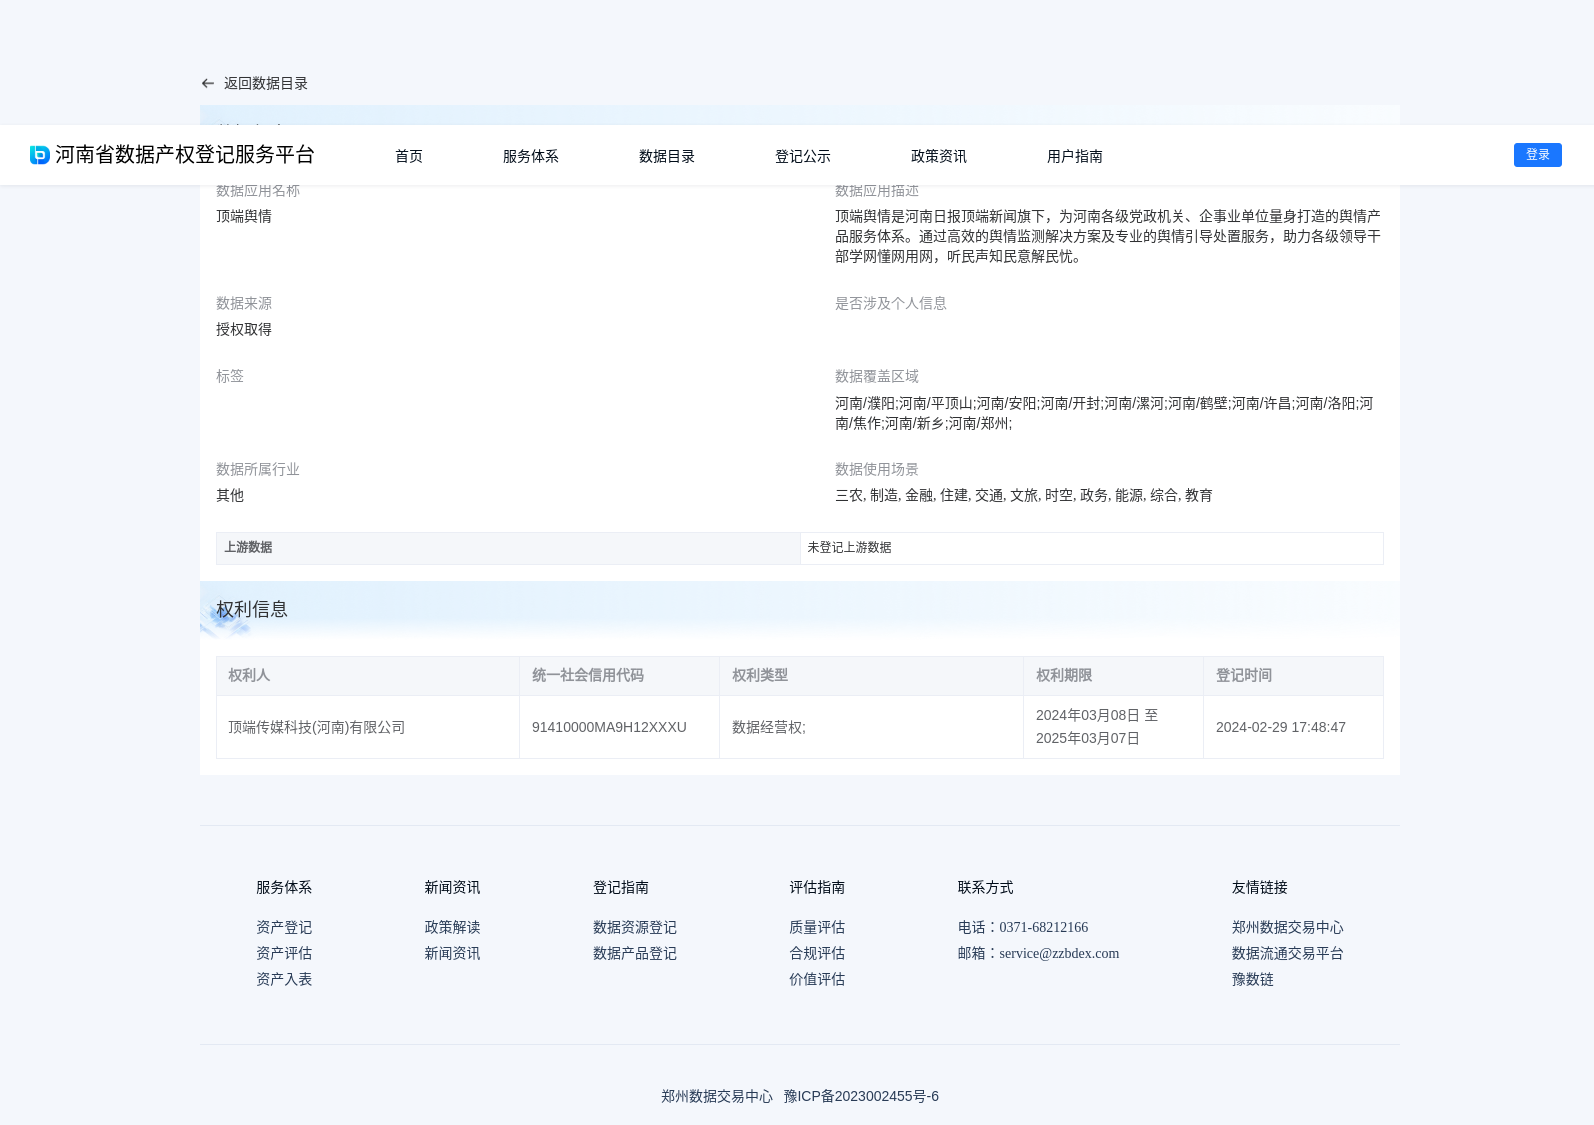
Task: Click the 数据使用场景 values line
Action: click(x=1024, y=496)
